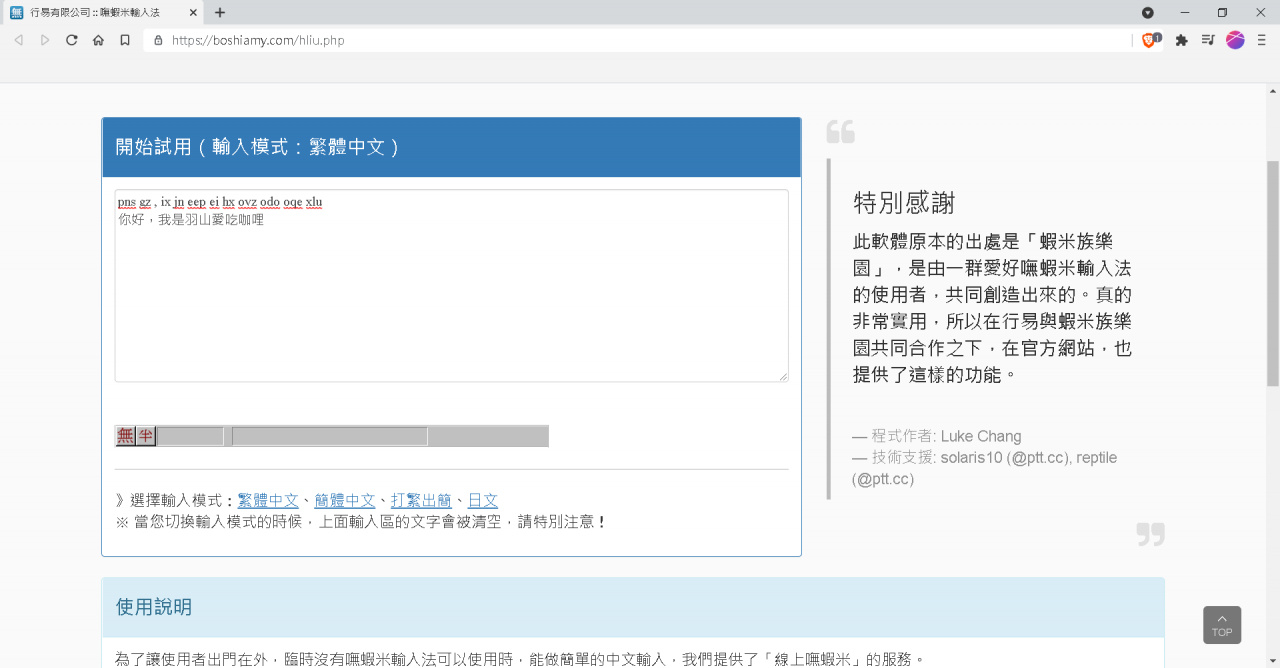Bookmark this page via the bookmark icon
The width and height of the screenshot is (1280, 668).
click(x=124, y=40)
